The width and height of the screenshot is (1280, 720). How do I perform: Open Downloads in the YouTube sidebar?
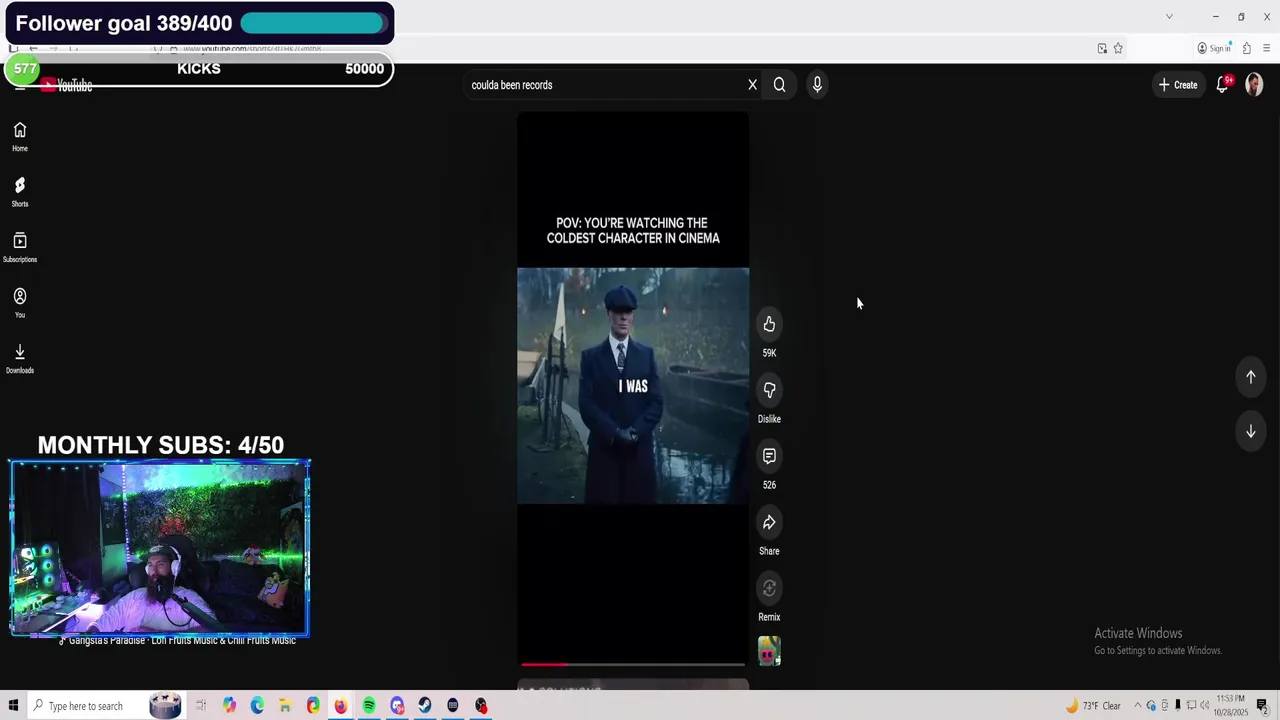click(x=19, y=359)
